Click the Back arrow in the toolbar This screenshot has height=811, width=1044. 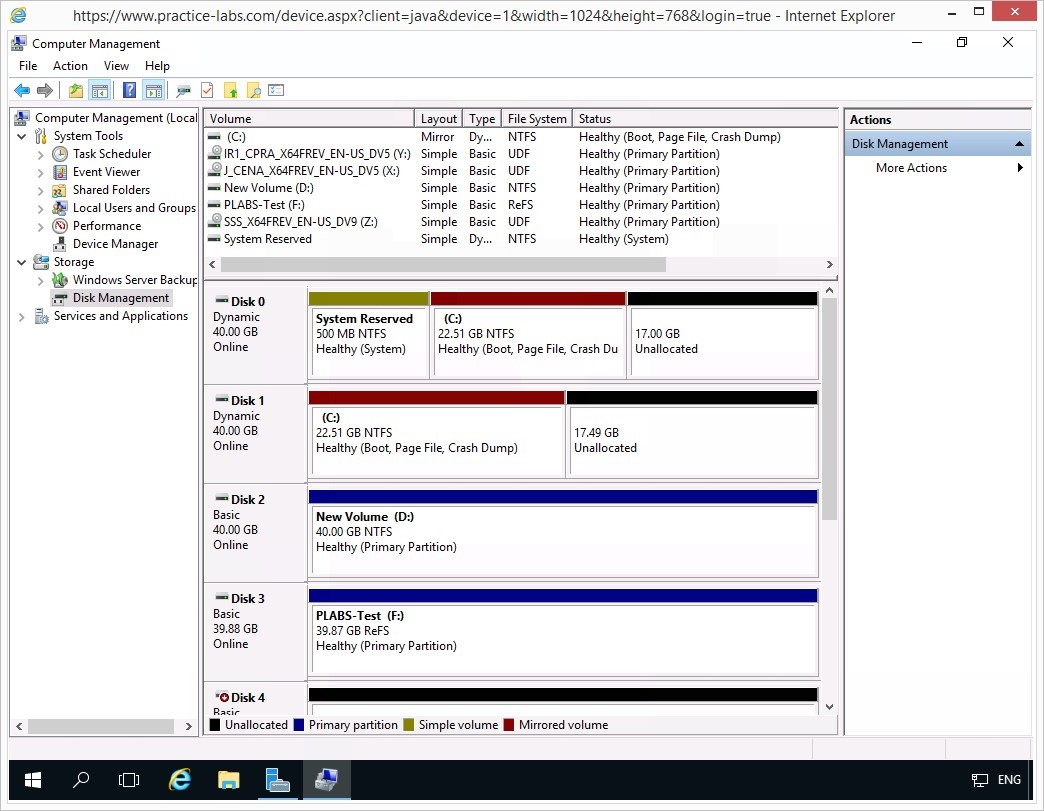pyautogui.click(x=21, y=91)
